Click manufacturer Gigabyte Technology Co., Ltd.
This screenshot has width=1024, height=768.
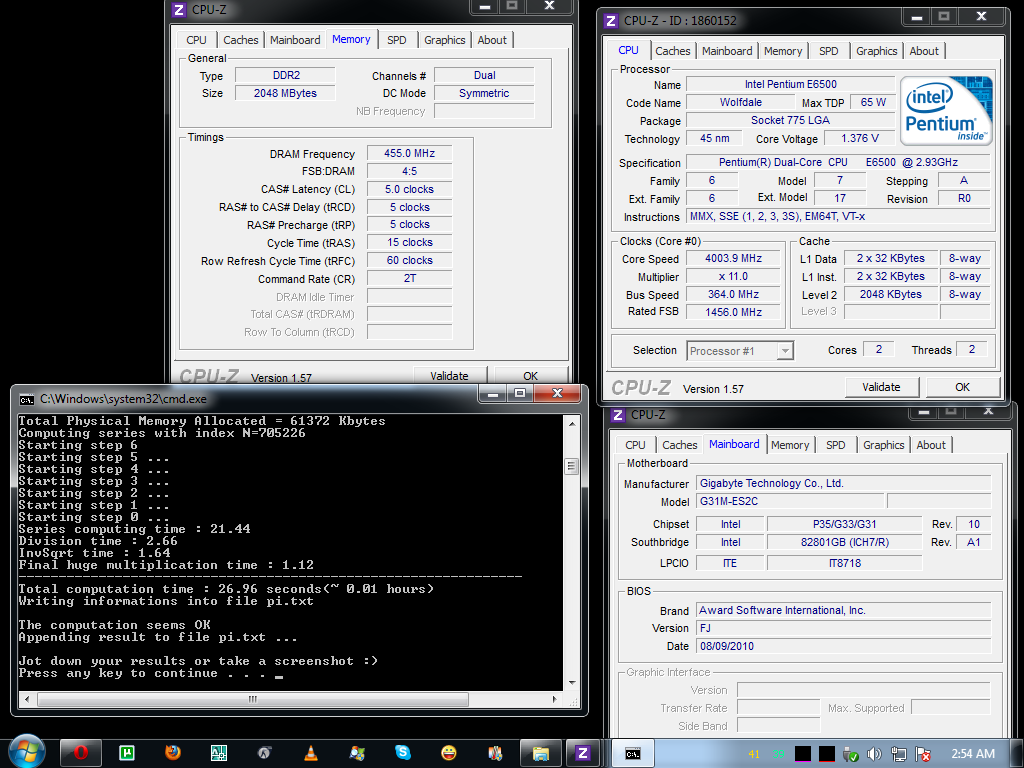pyautogui.click(x=844, y=483)
